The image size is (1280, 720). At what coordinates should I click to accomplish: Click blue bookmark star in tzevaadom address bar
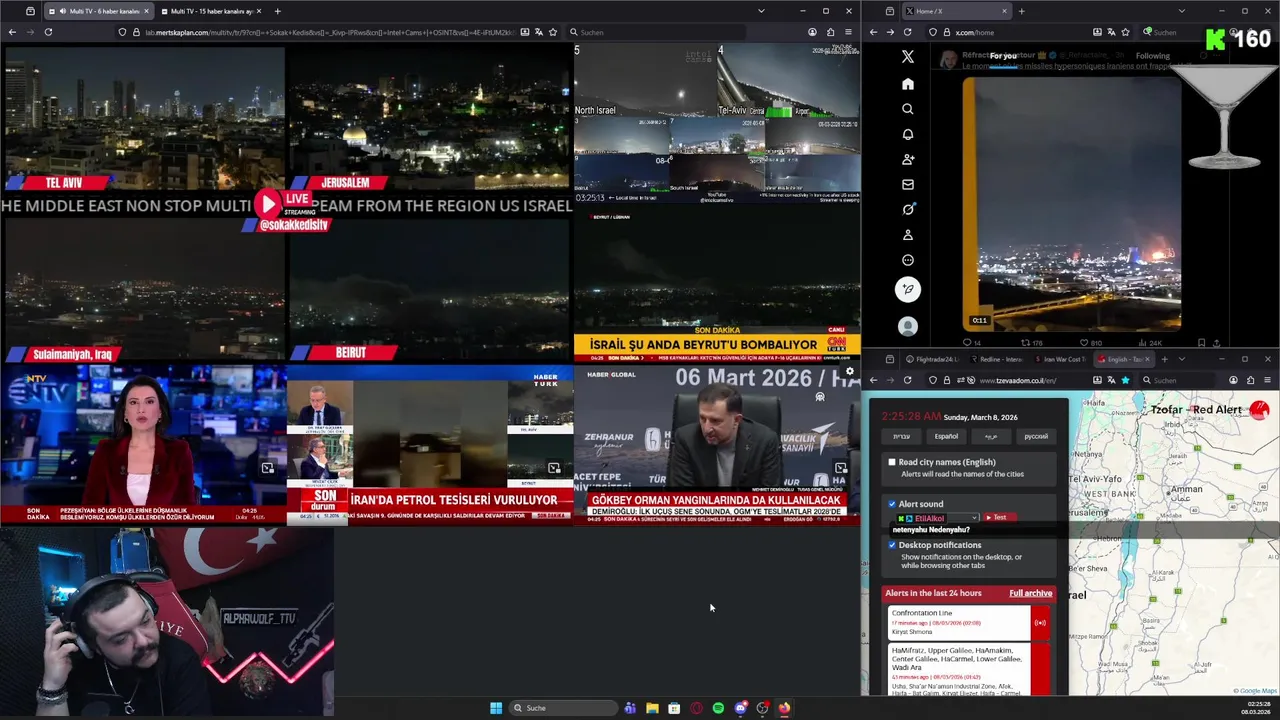click(1125, 380)
